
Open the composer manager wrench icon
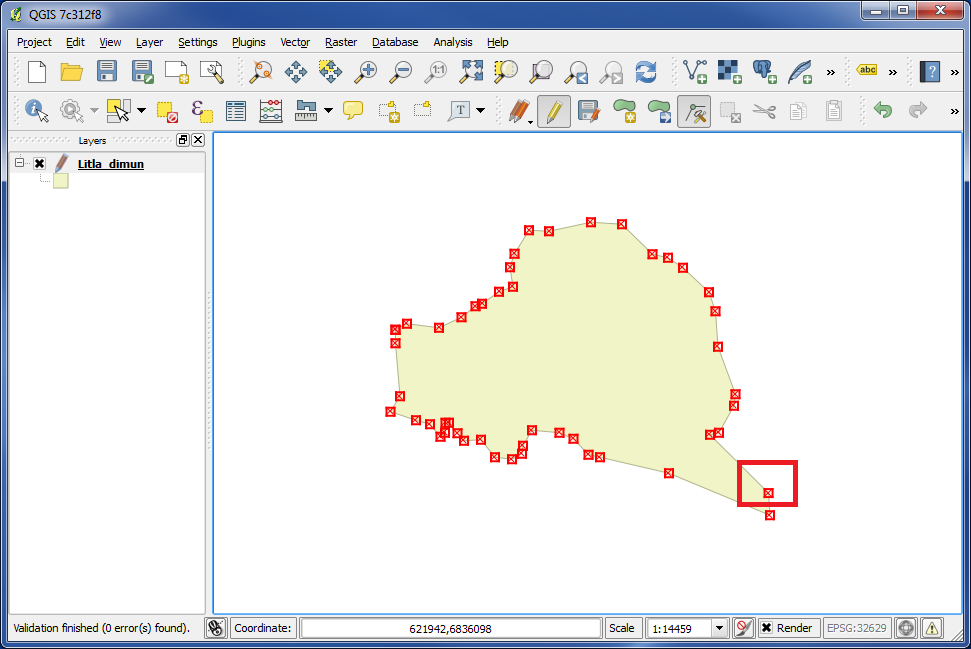(212, 72)
